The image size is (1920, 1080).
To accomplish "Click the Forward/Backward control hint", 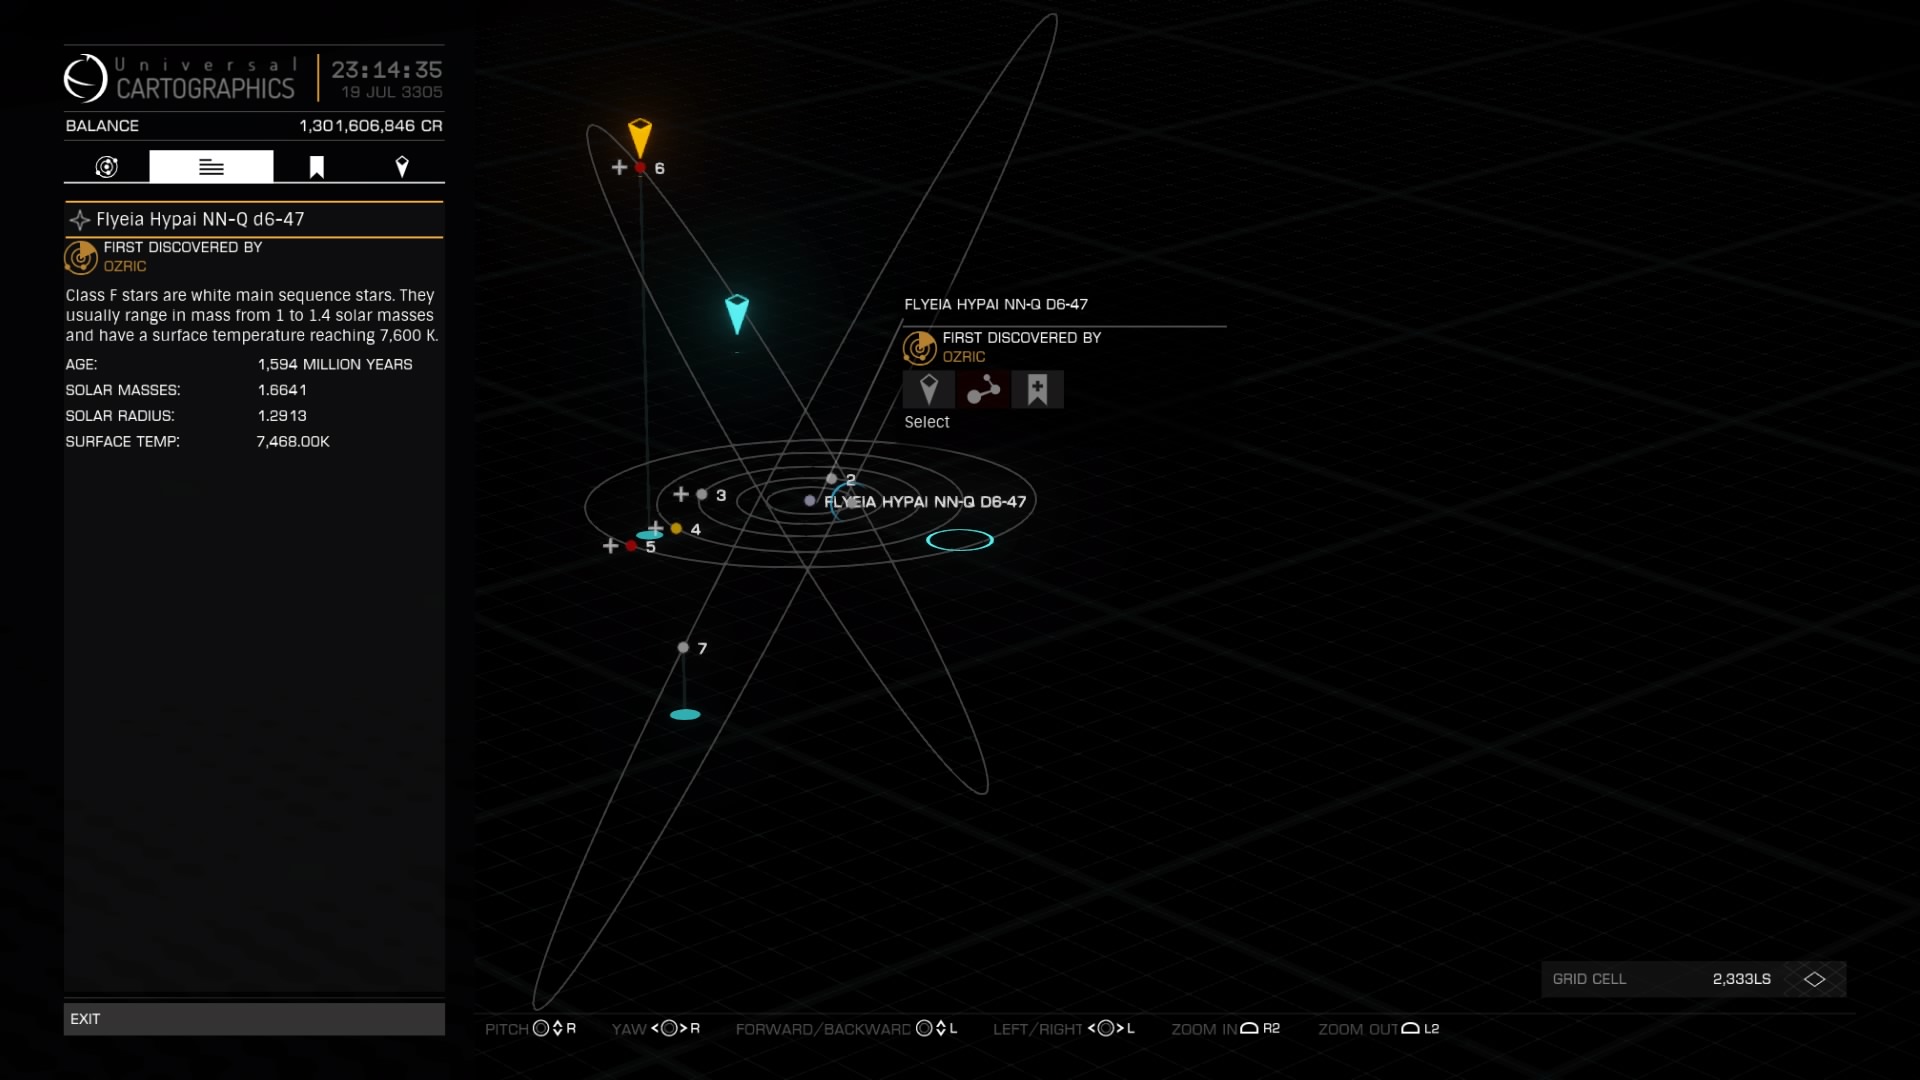I will pos(846,1028).
